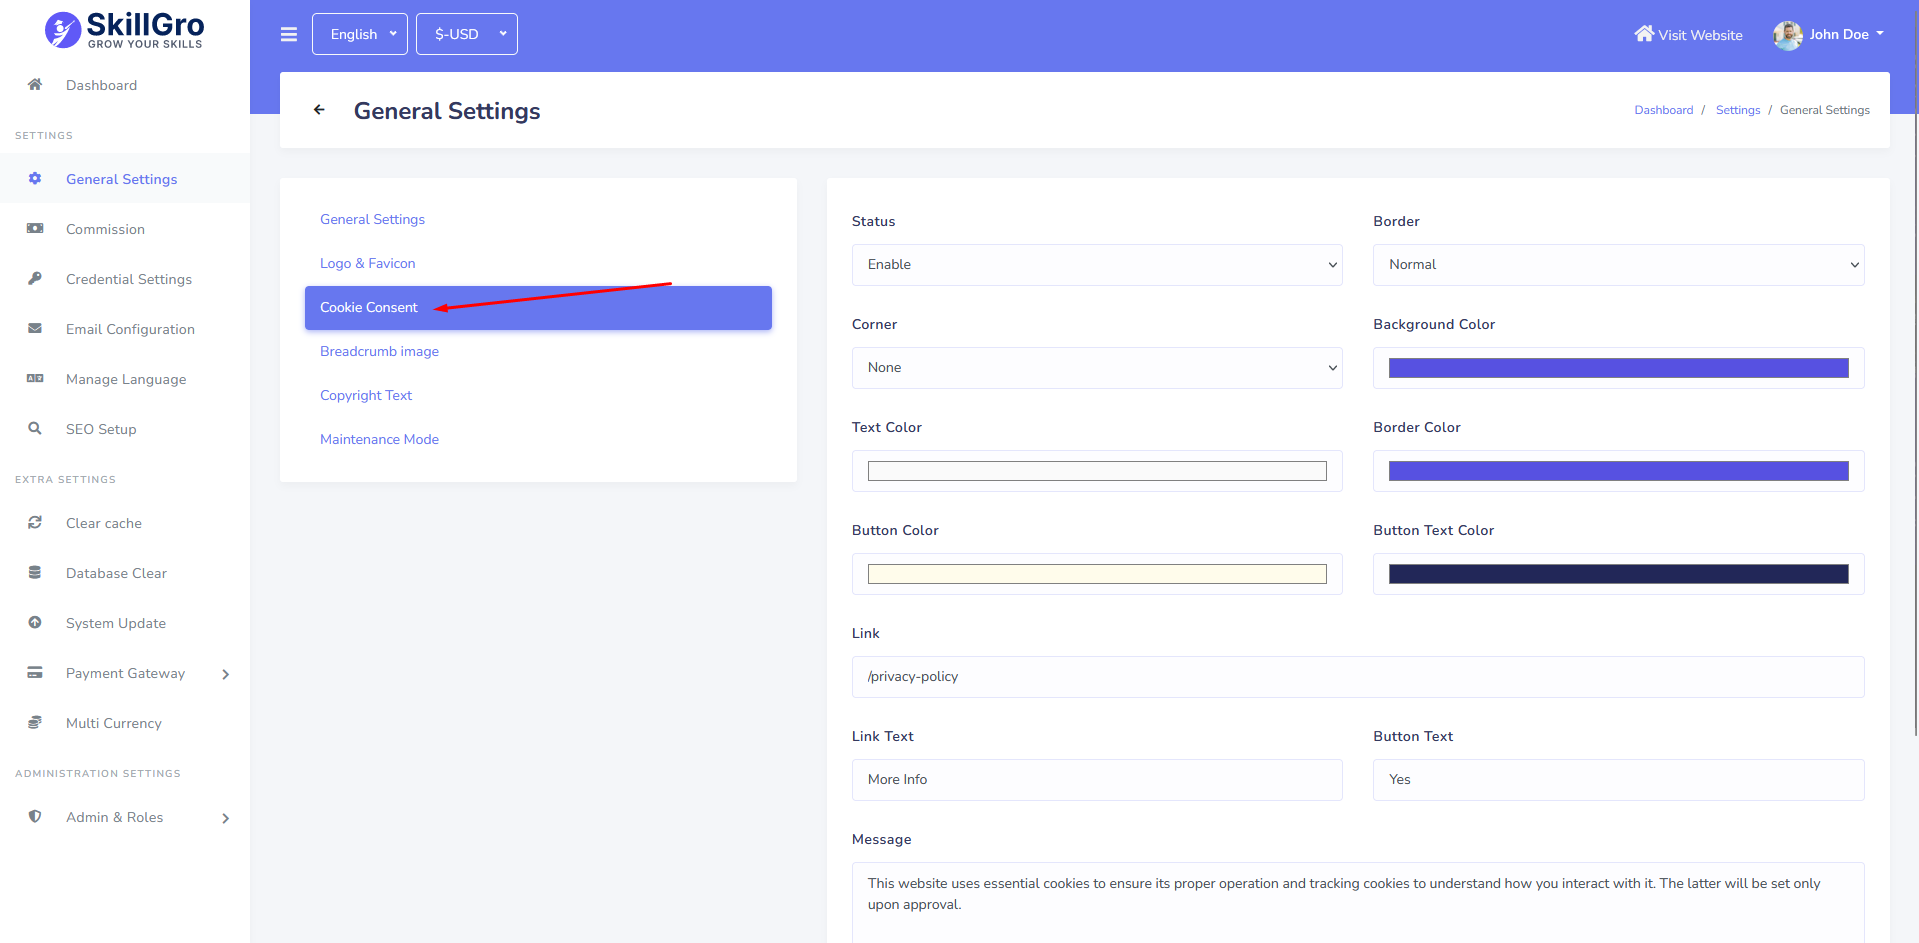Image resolution: width=1919 pixels, height=943 pixels.
Task: Click the Link Text field More Info
Action: tap(1097, 780)
